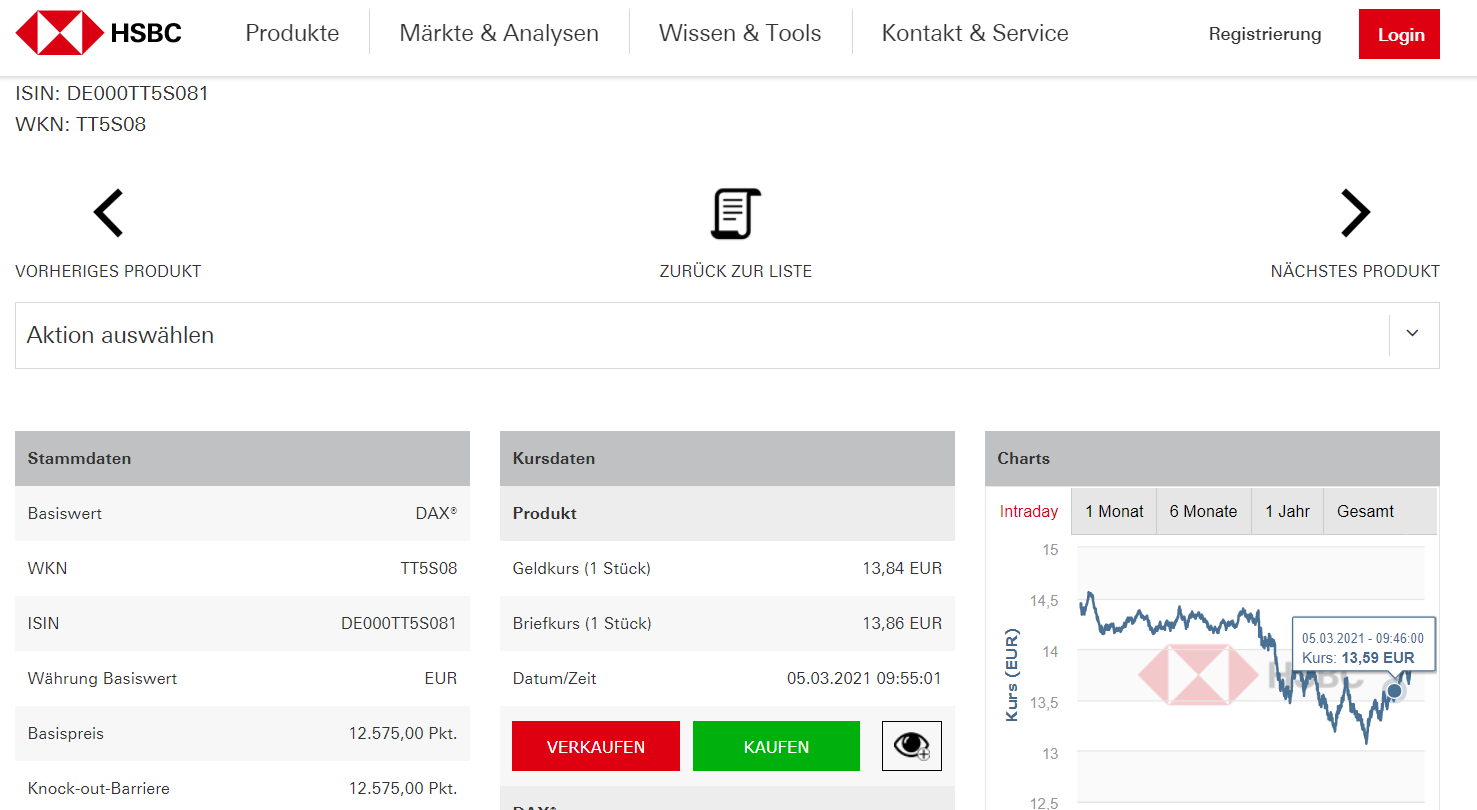1477x810 pixels.
Task: Click Währung Basiswert value EUR
Action: click(441, 678)
